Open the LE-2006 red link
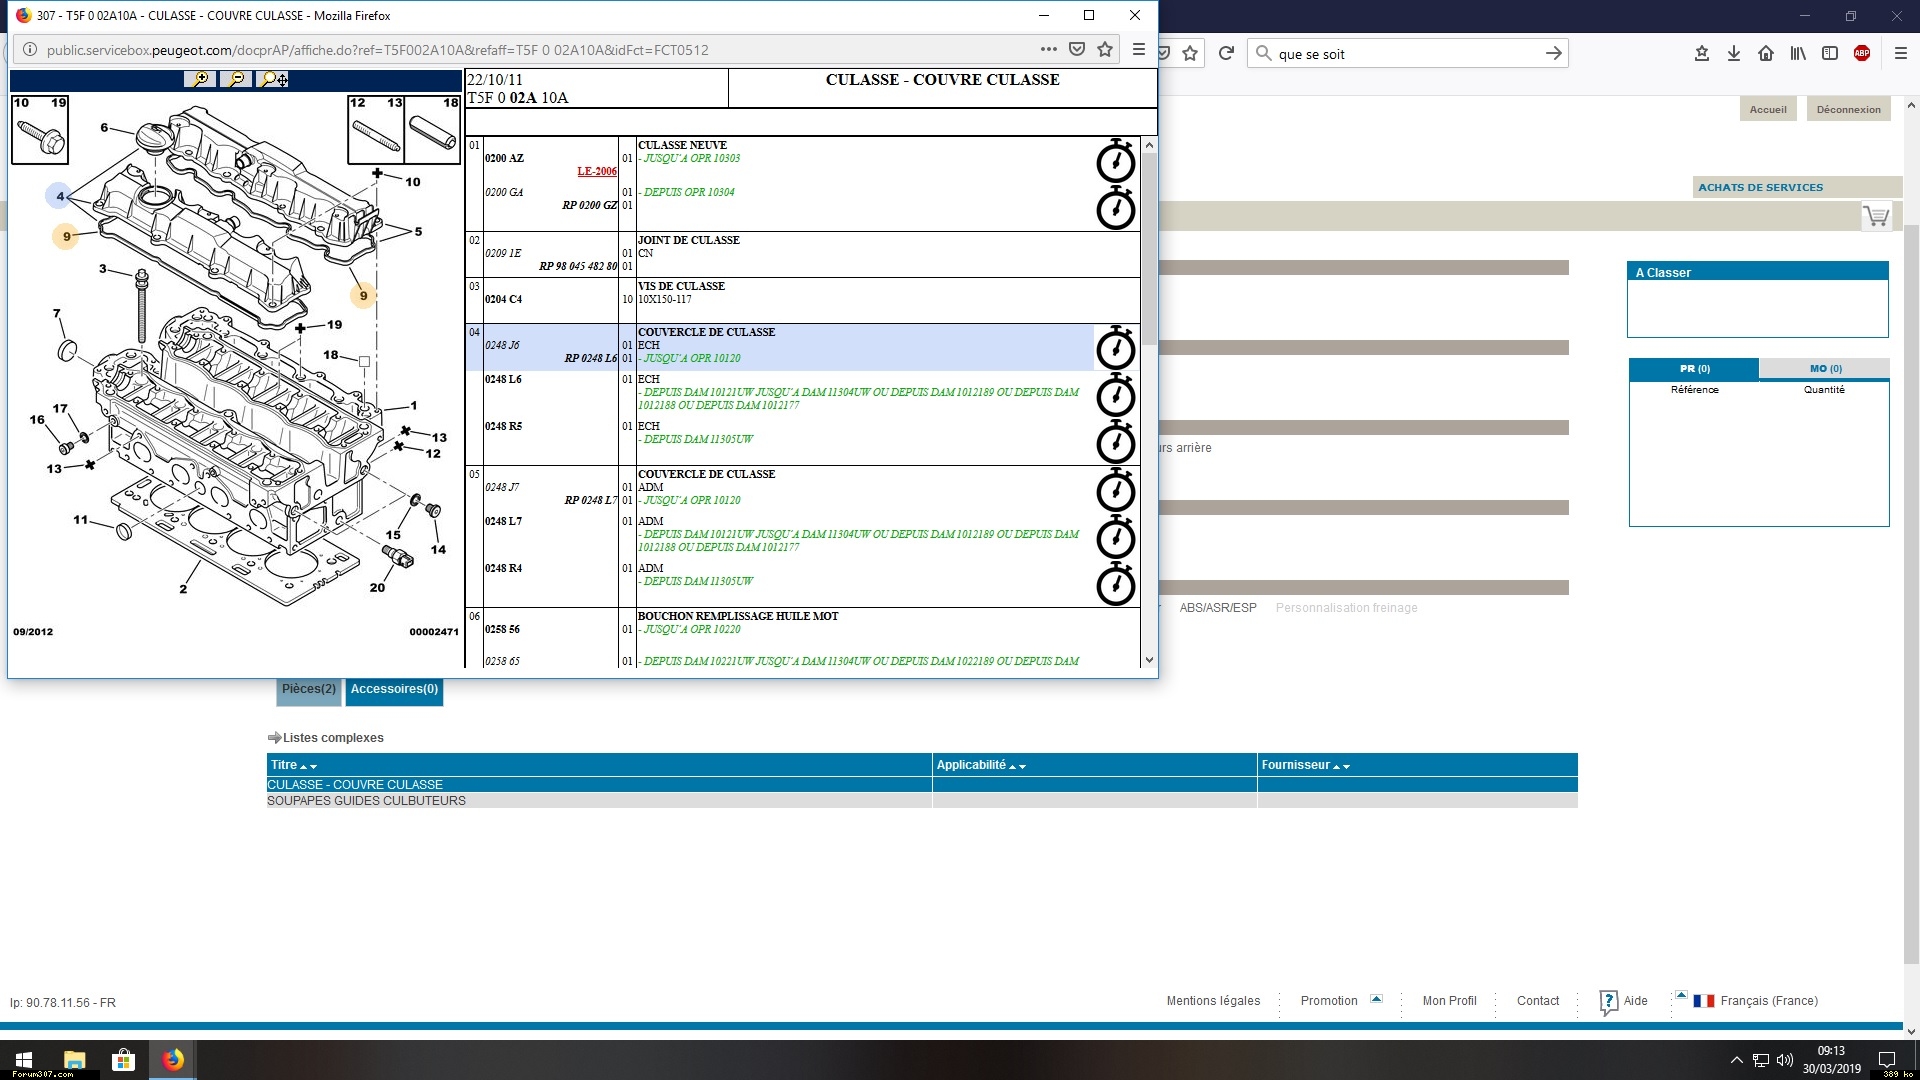Image resolution: width=1920 pixels, height=1080 pixels. pyautogui.click(x=596, y=171)
